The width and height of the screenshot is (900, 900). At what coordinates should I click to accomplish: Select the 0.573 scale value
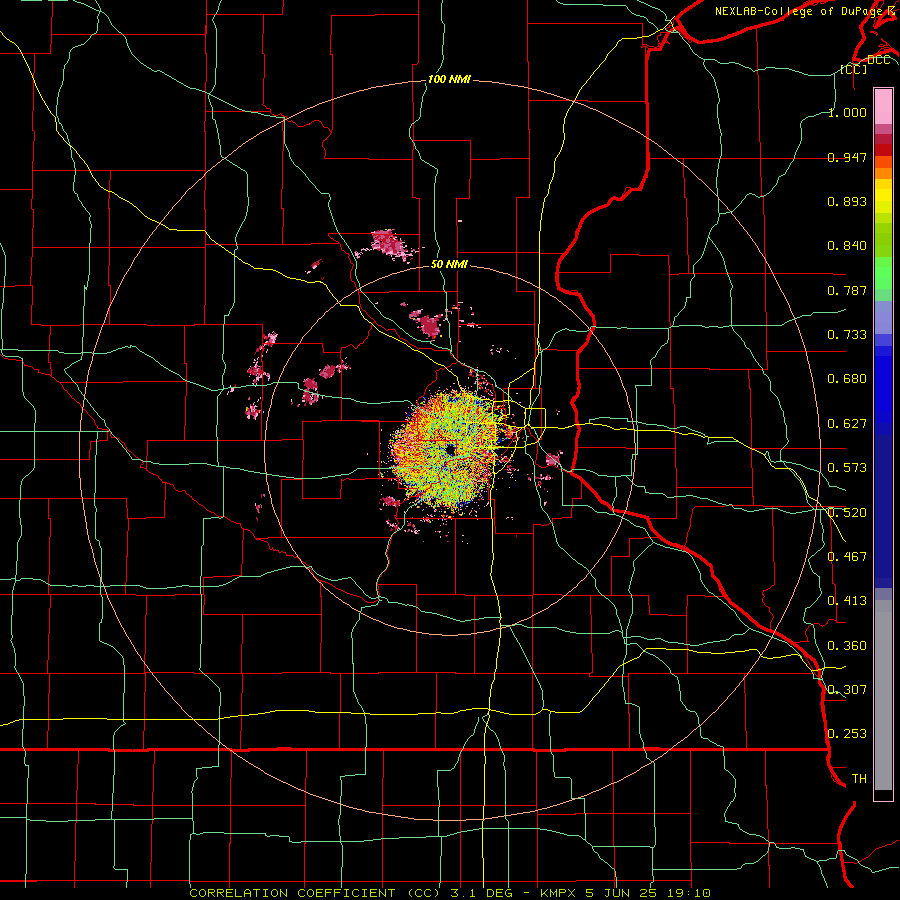pos(847,468)
